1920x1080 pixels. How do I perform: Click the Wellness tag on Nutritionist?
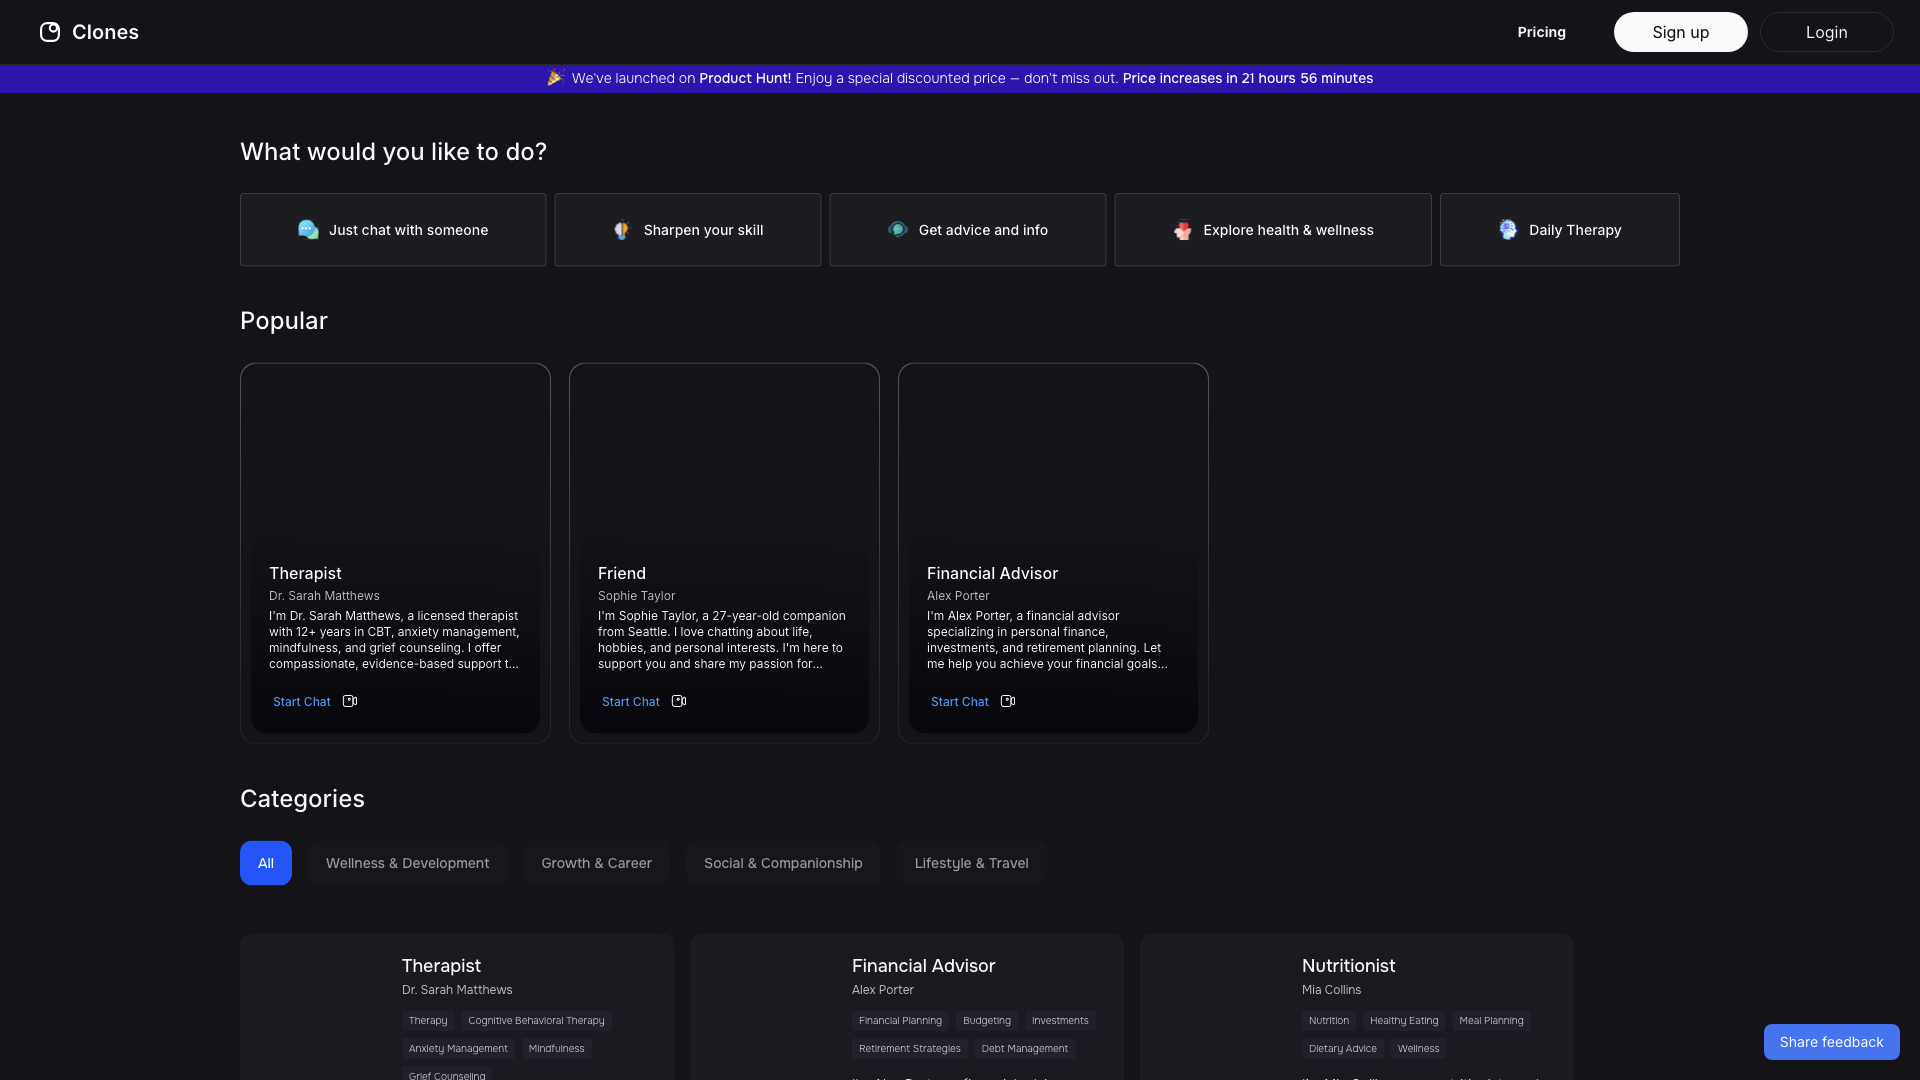pos(1418,1049)
